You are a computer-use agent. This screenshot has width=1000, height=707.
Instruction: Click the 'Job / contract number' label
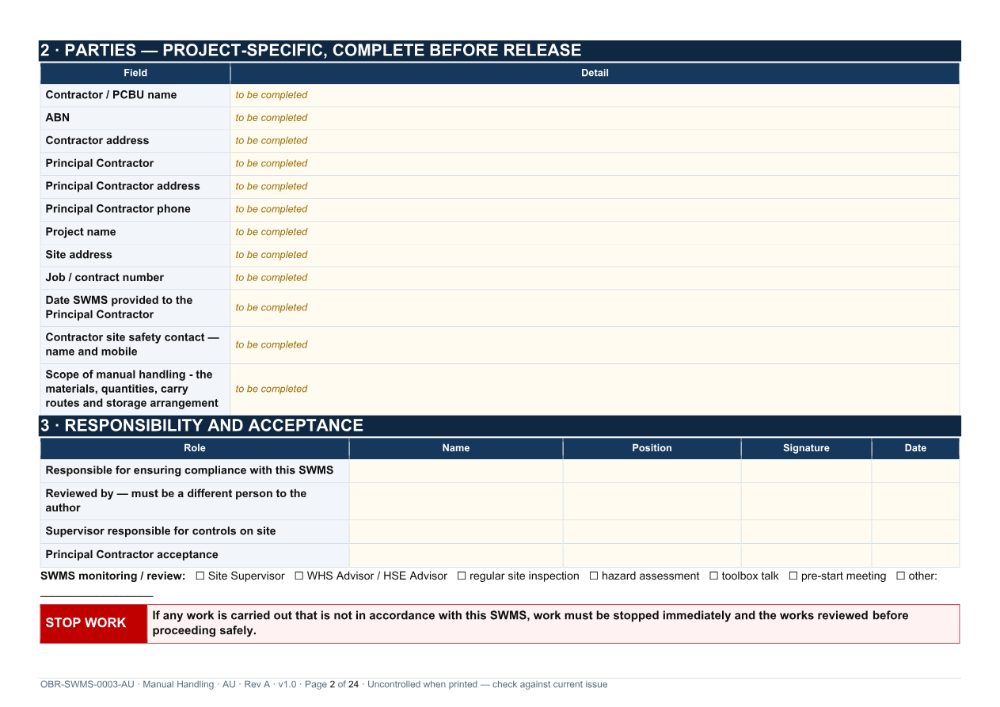(x=105, y=278)
